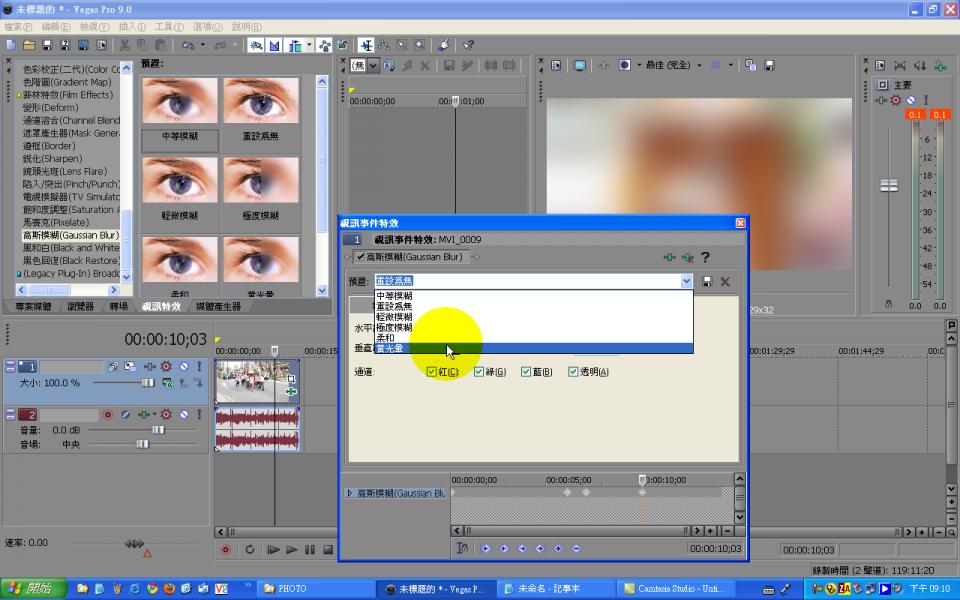Toggle the 綠(G) green channel checkbox
This screenshot has width=960, height=600.
(479, 372)
